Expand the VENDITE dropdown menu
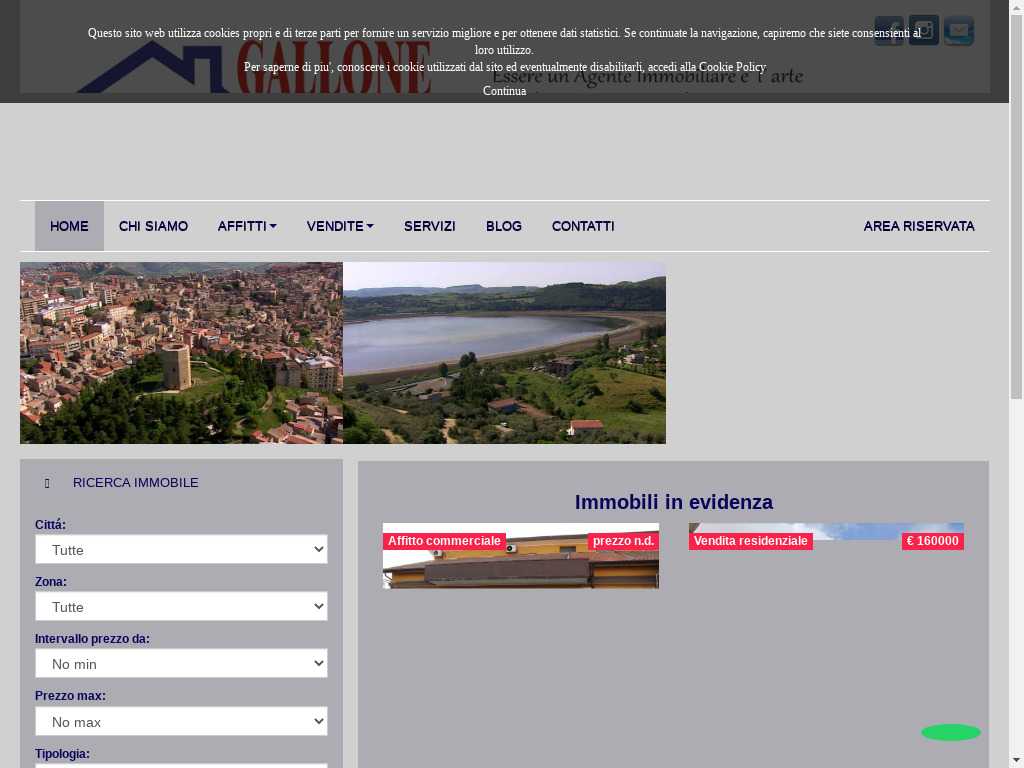This screenshot has width=1024, height=768. point(340,226)
